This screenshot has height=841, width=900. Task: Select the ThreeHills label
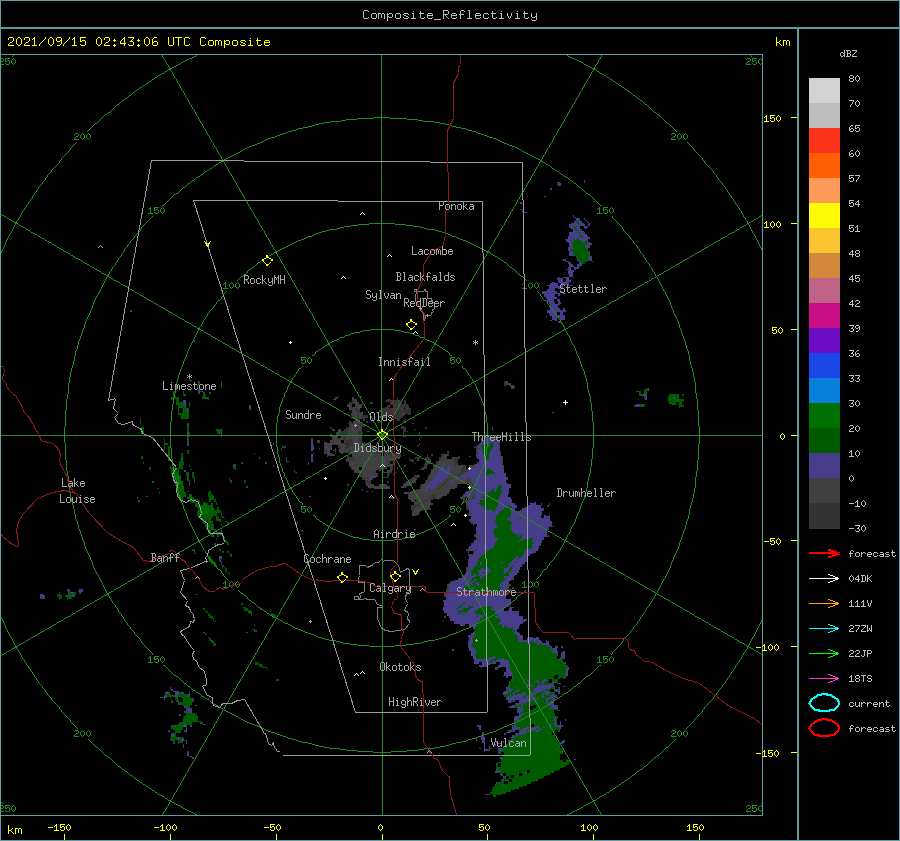coord(502,437)
